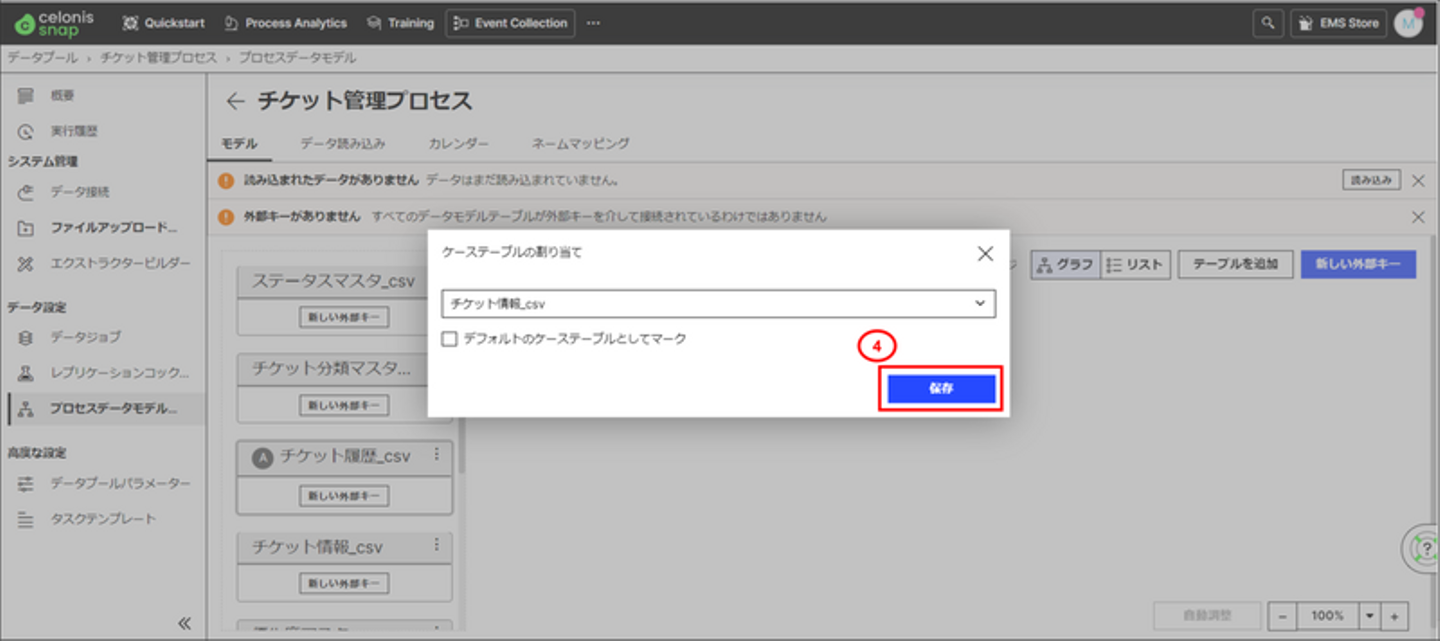1440x641 pixels.
Task: Open Process Analytics in top navigation
Action: [285, 23]
